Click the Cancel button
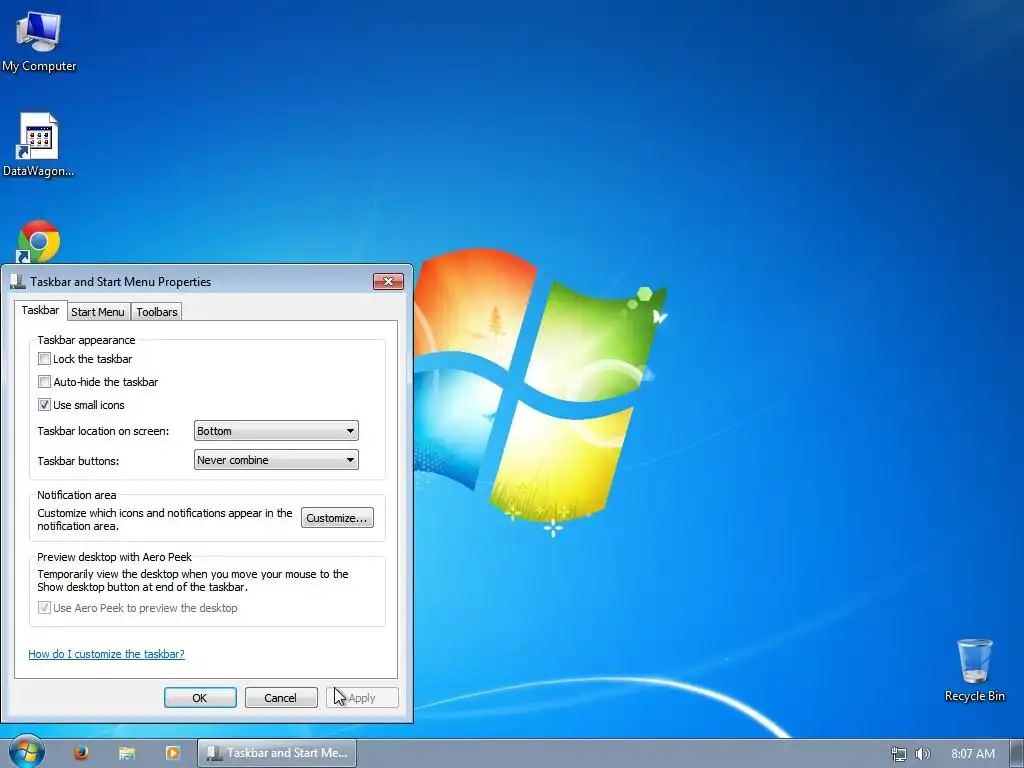This screenshot has height=768, width=1024. click(281, 697)
